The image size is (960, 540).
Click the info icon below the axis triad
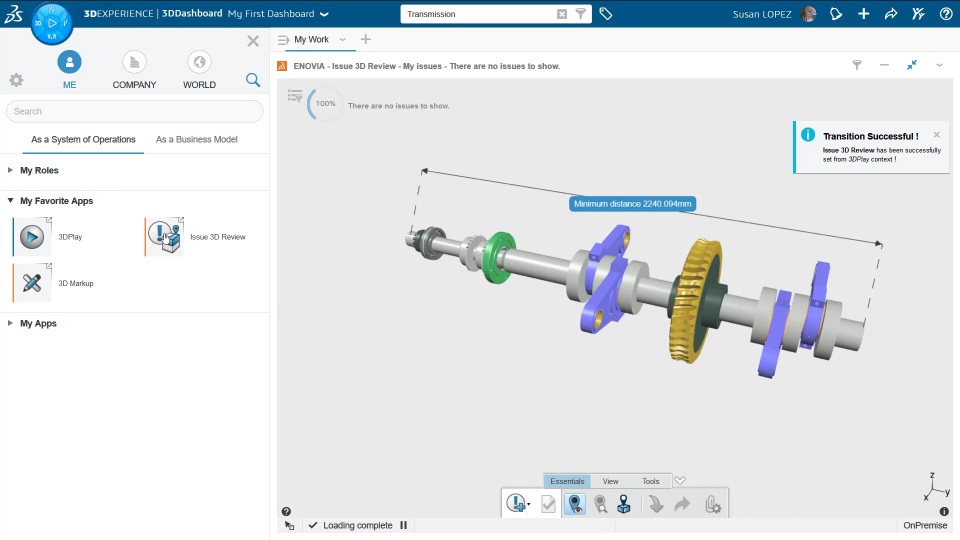point(944,511)
